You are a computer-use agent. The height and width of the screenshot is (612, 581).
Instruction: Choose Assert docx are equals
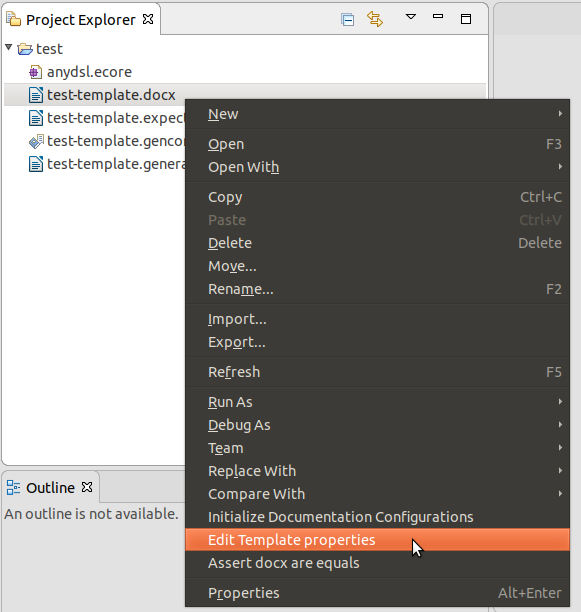(x=377, y=564)
